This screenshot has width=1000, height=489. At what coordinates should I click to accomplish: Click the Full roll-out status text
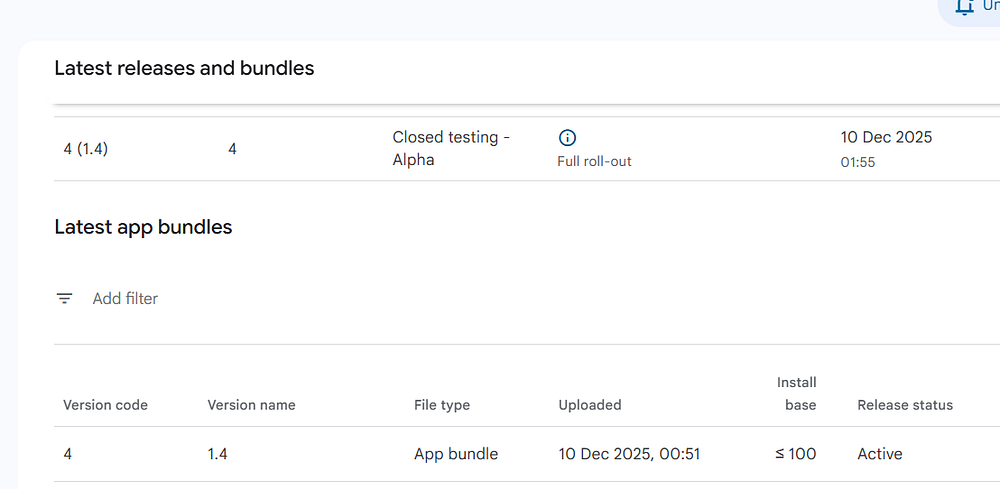[594, 161]
